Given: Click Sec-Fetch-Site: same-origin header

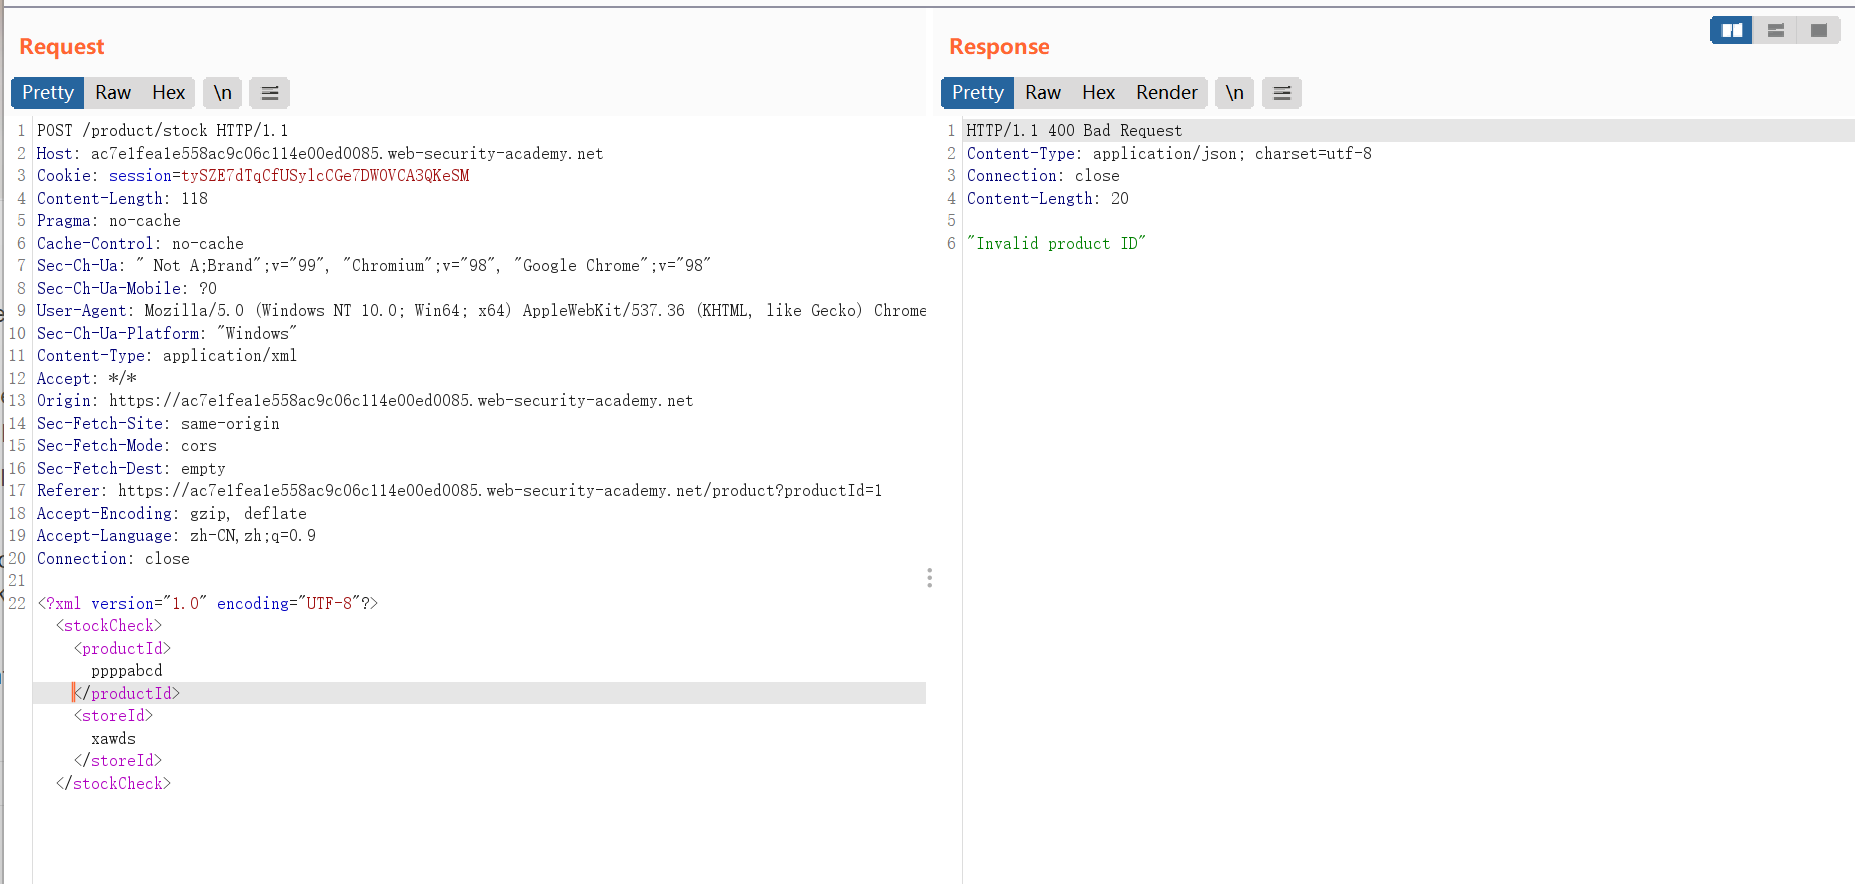Looking at the screenshot, I should click(158, 424).
